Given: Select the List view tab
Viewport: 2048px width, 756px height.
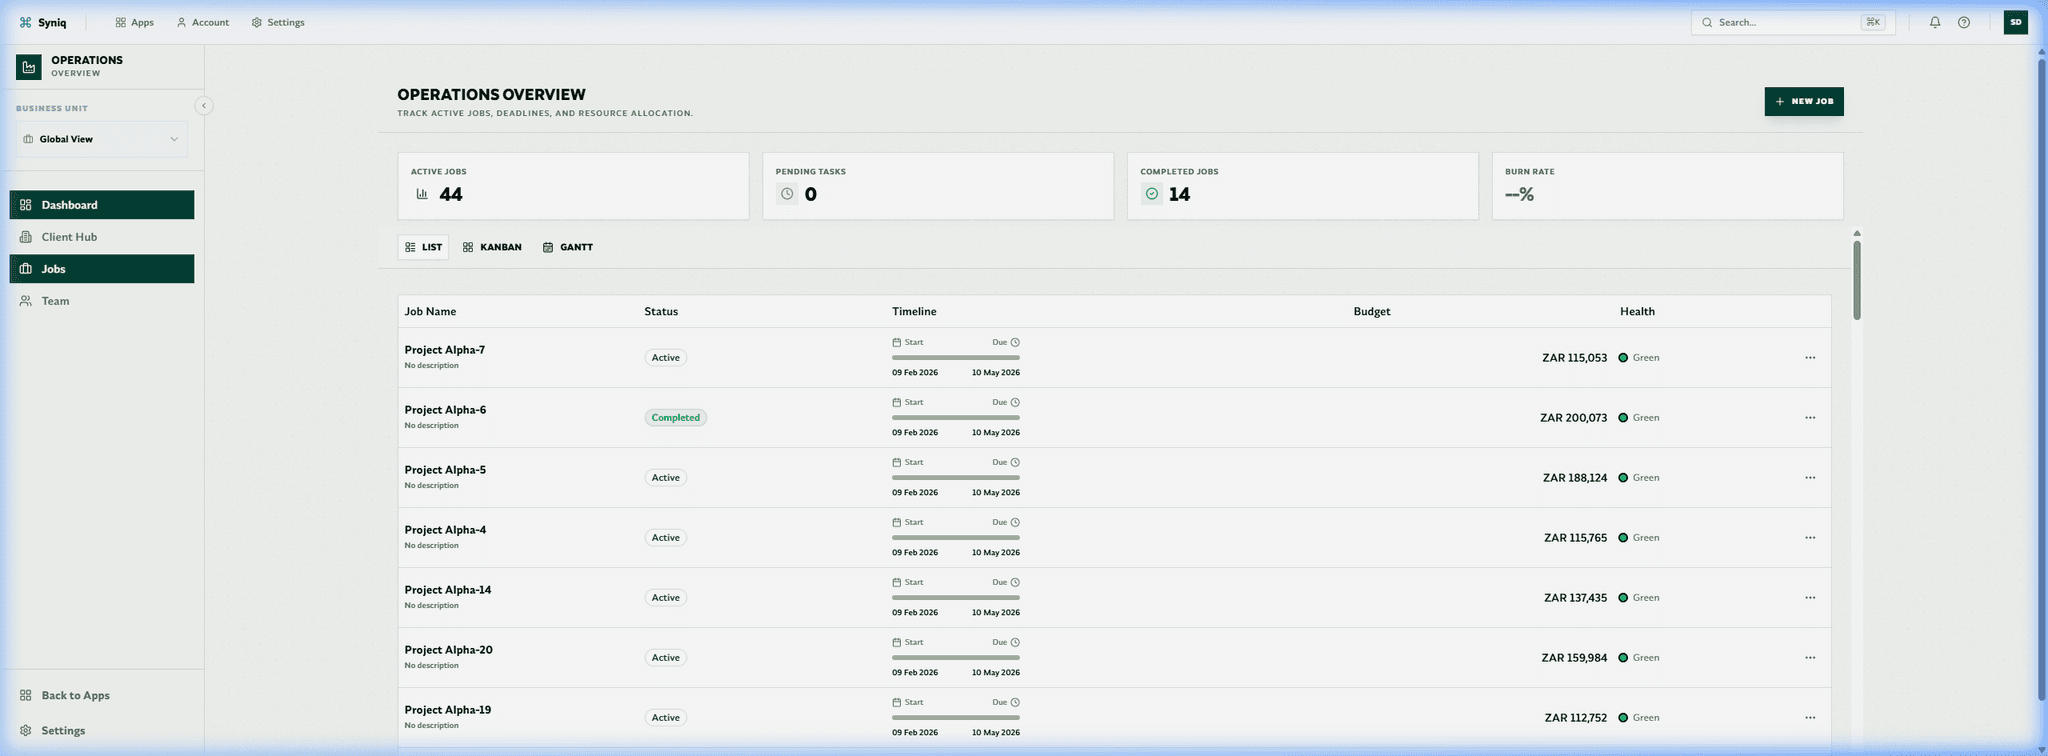Looking at the screenshot, I should (x=423, y=247).
